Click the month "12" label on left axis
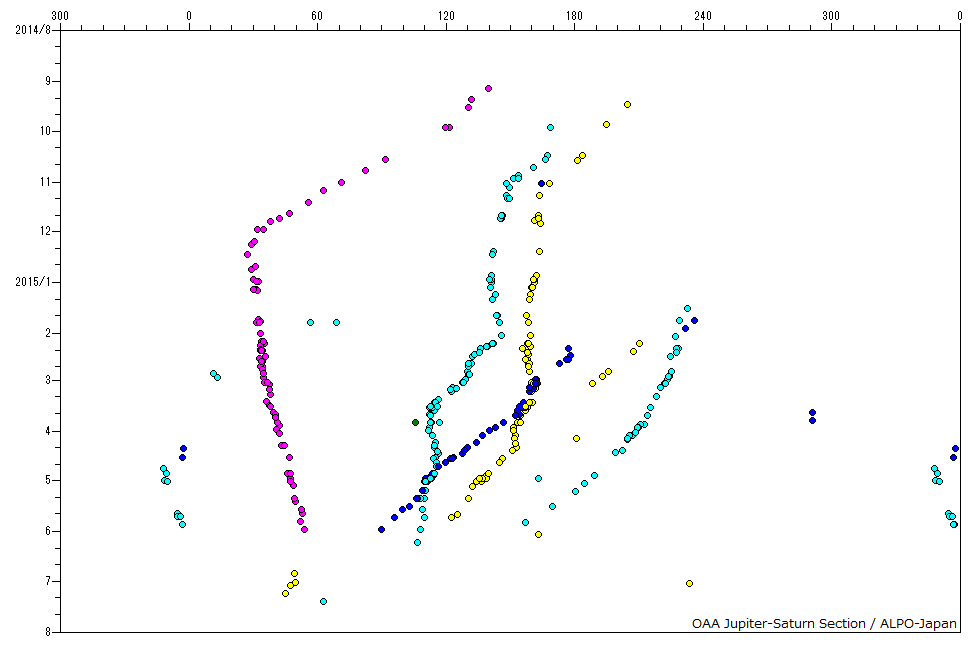The image size is (980, 650). coord(45,231)
